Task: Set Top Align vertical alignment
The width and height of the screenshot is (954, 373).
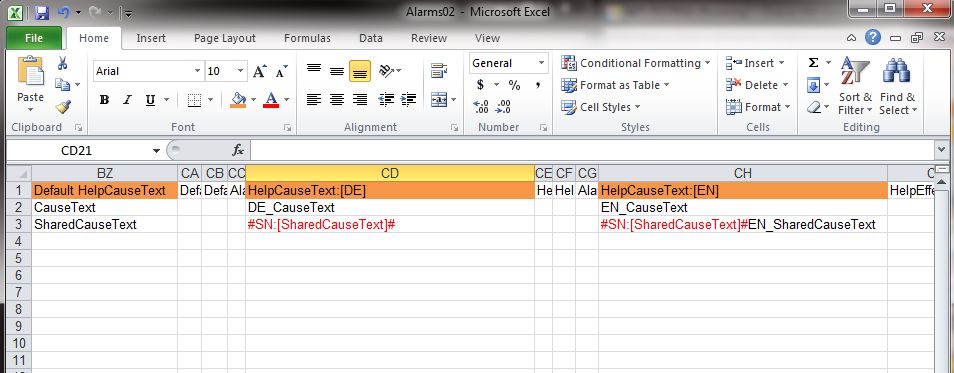Action: pyautogui.click(x=314, y=71)
